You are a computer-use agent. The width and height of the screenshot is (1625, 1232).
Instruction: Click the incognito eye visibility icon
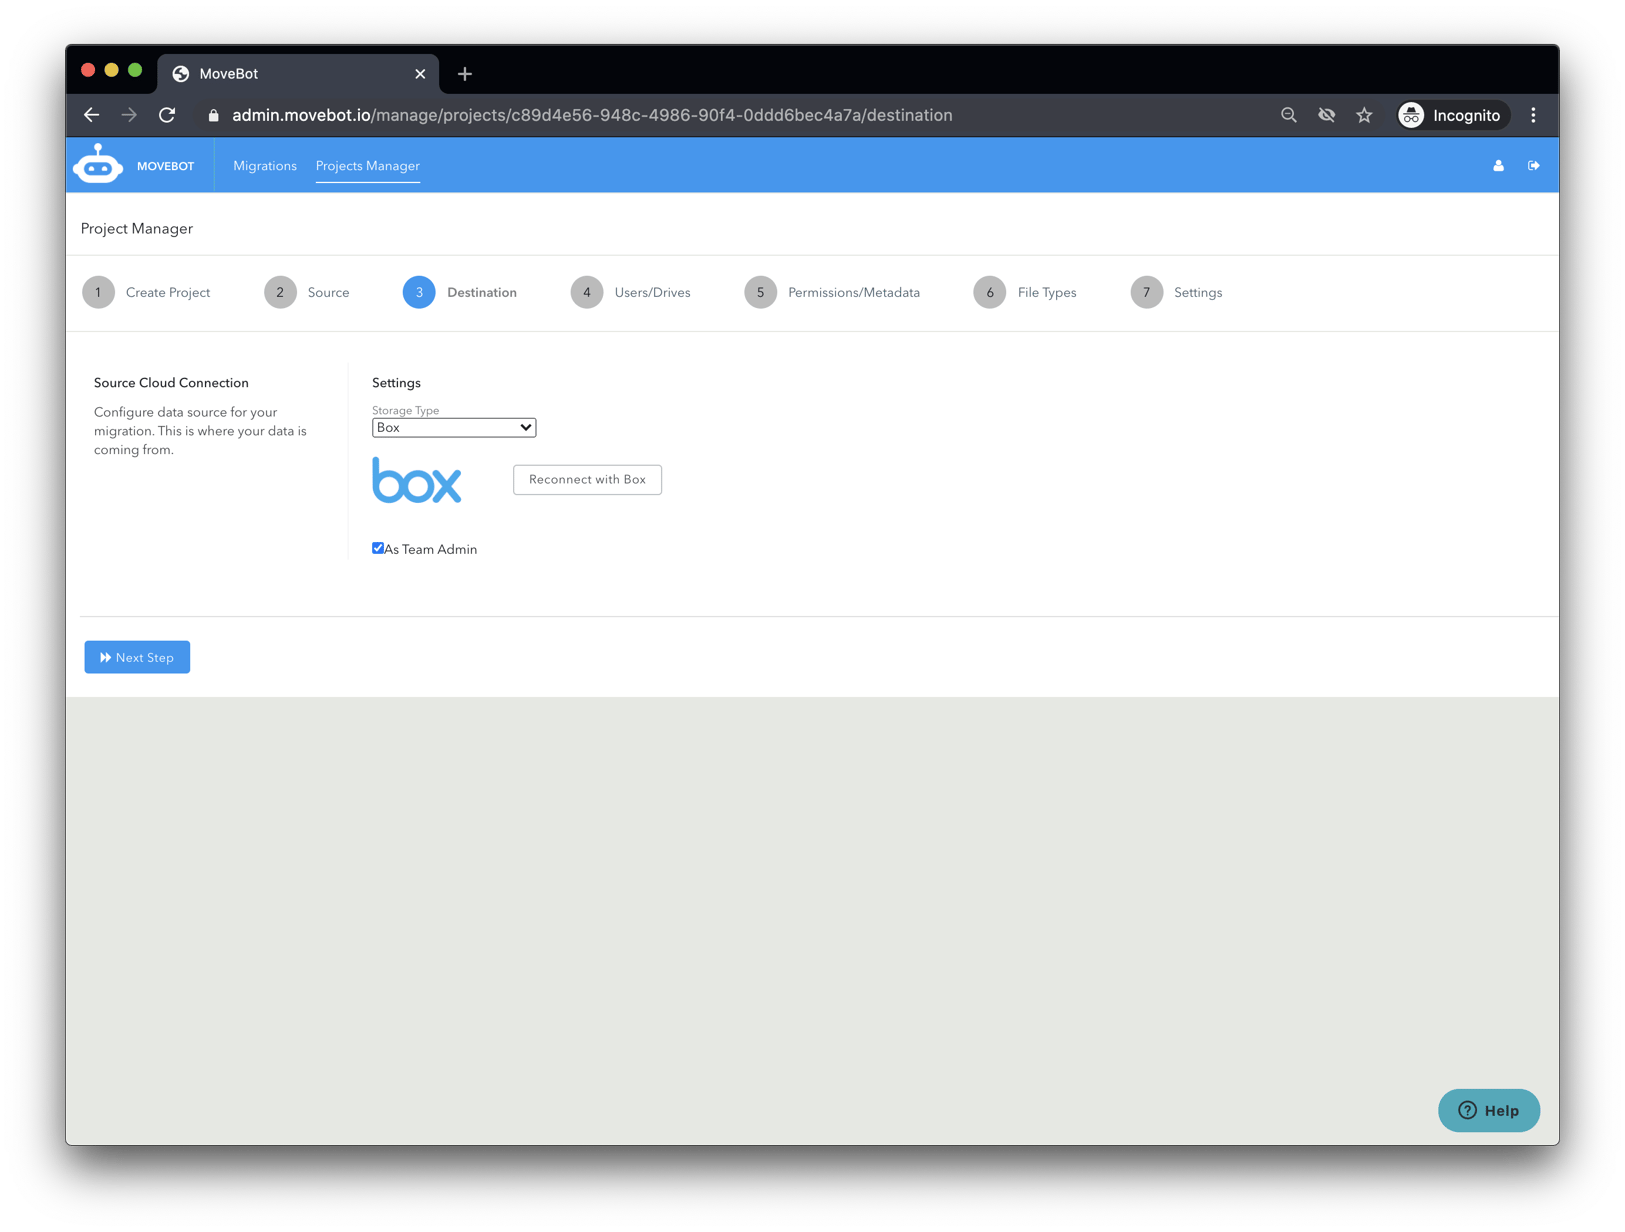(x=1326, y=115)
